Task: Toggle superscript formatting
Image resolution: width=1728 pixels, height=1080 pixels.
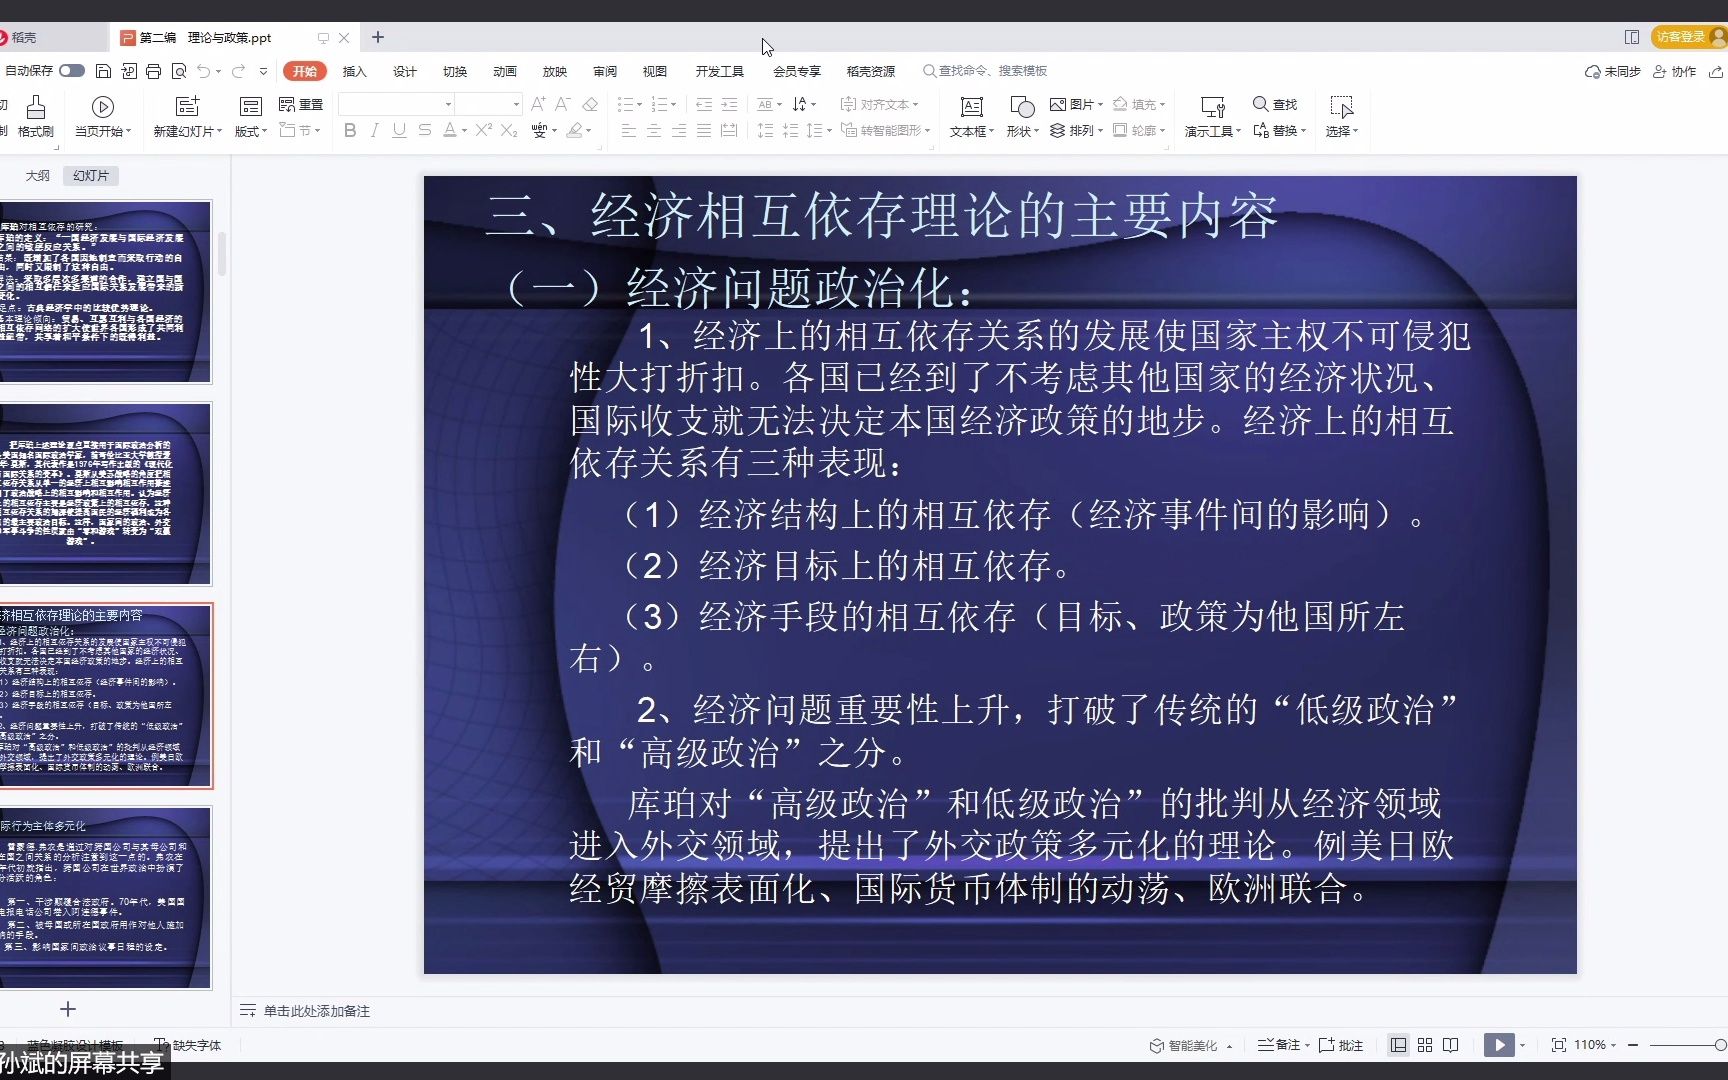Action: pyautogui.click(x=484, y=130)
